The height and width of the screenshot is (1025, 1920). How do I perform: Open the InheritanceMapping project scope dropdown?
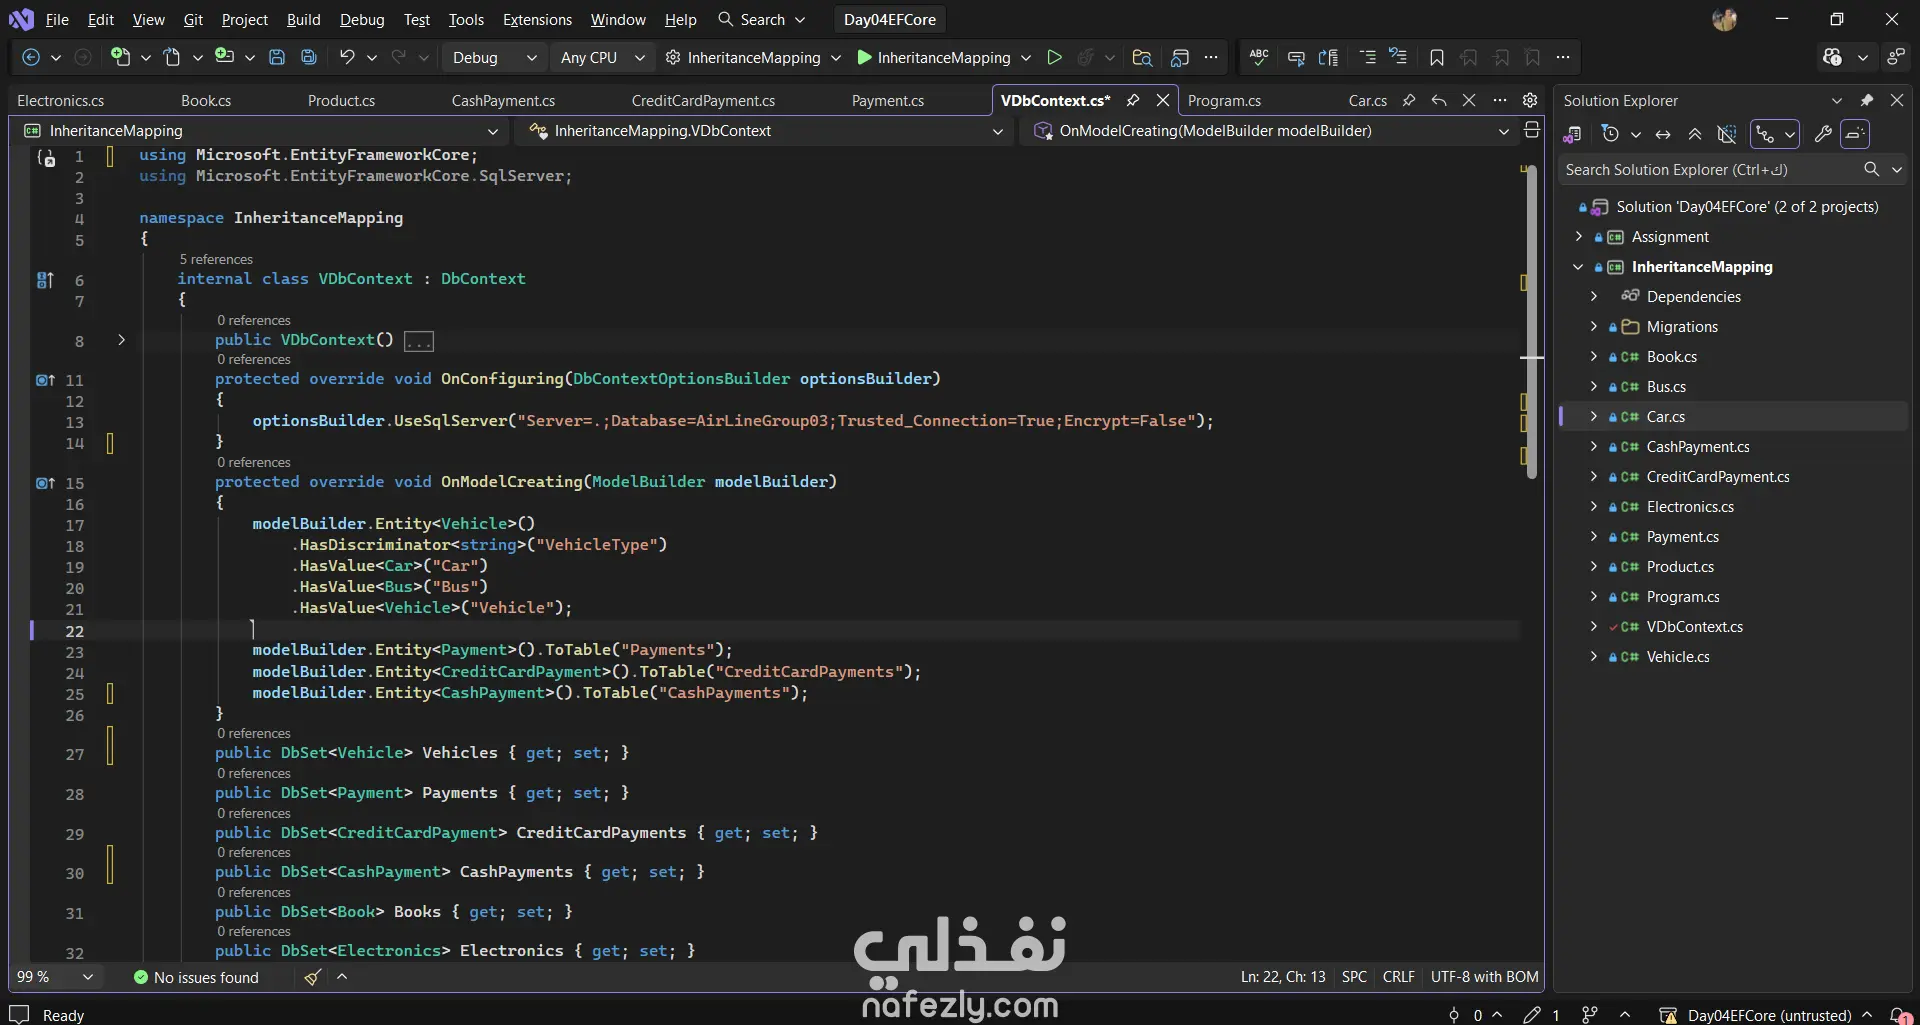click(x=262, y=131)
